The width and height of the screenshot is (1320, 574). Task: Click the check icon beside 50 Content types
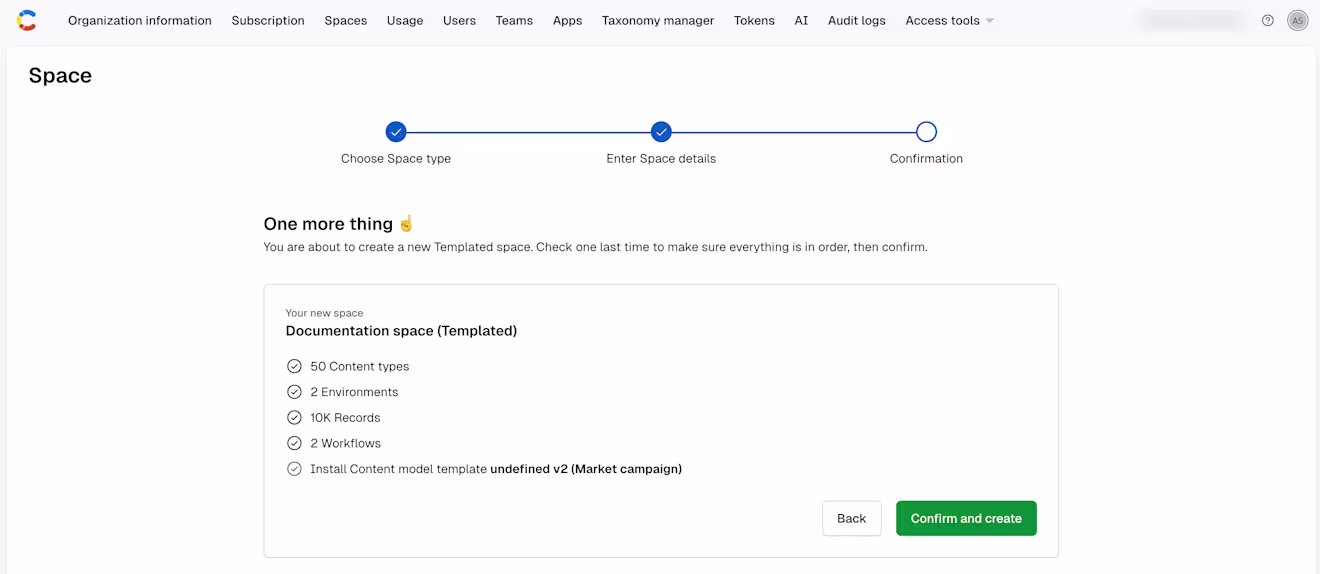294,366
